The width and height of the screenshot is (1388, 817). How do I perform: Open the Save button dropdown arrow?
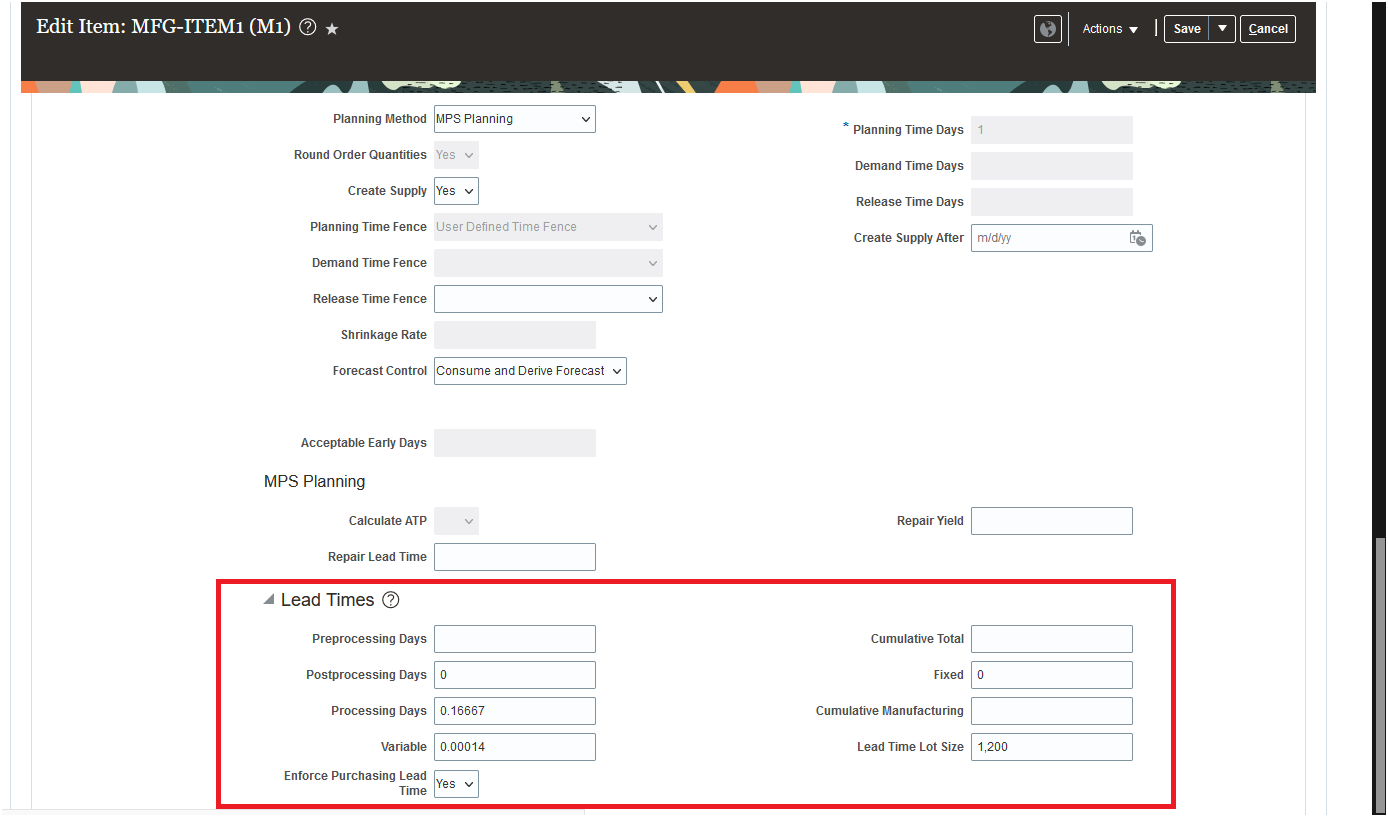point(1222,29)
